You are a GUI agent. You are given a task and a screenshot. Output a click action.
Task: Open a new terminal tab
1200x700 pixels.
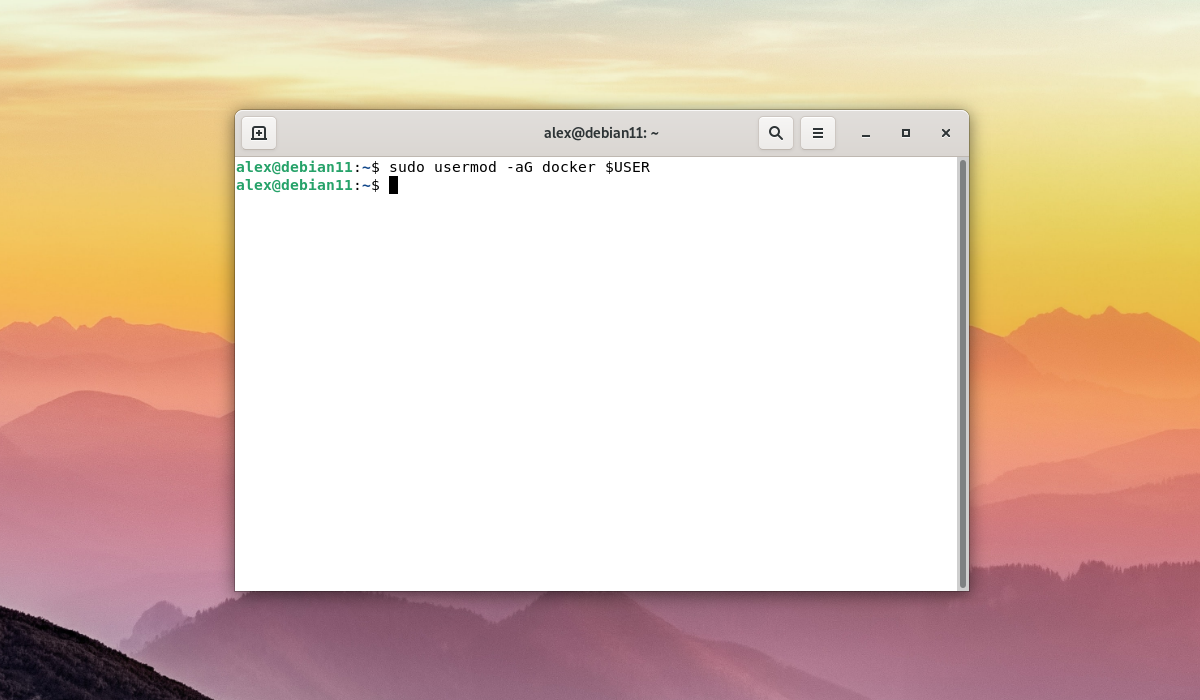coord(259,133)
